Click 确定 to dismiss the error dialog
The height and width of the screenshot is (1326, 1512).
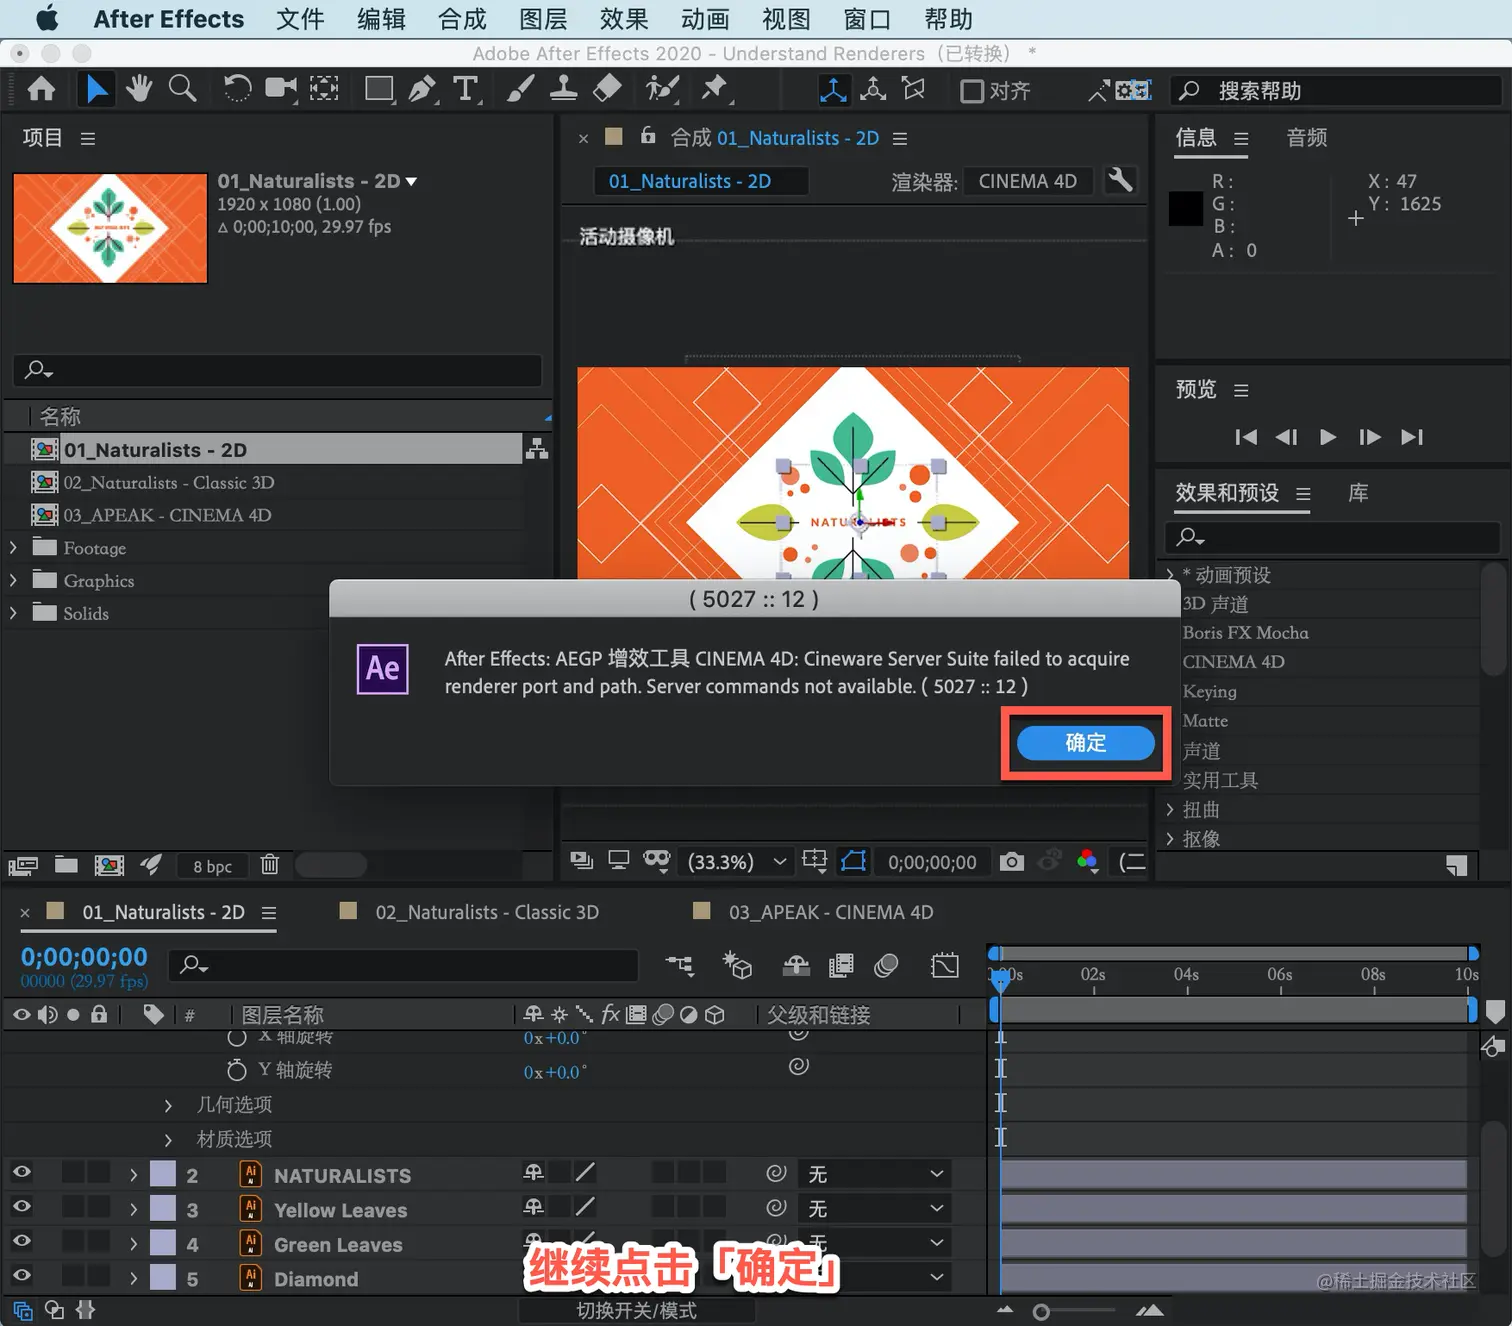tap(1086, 743)
